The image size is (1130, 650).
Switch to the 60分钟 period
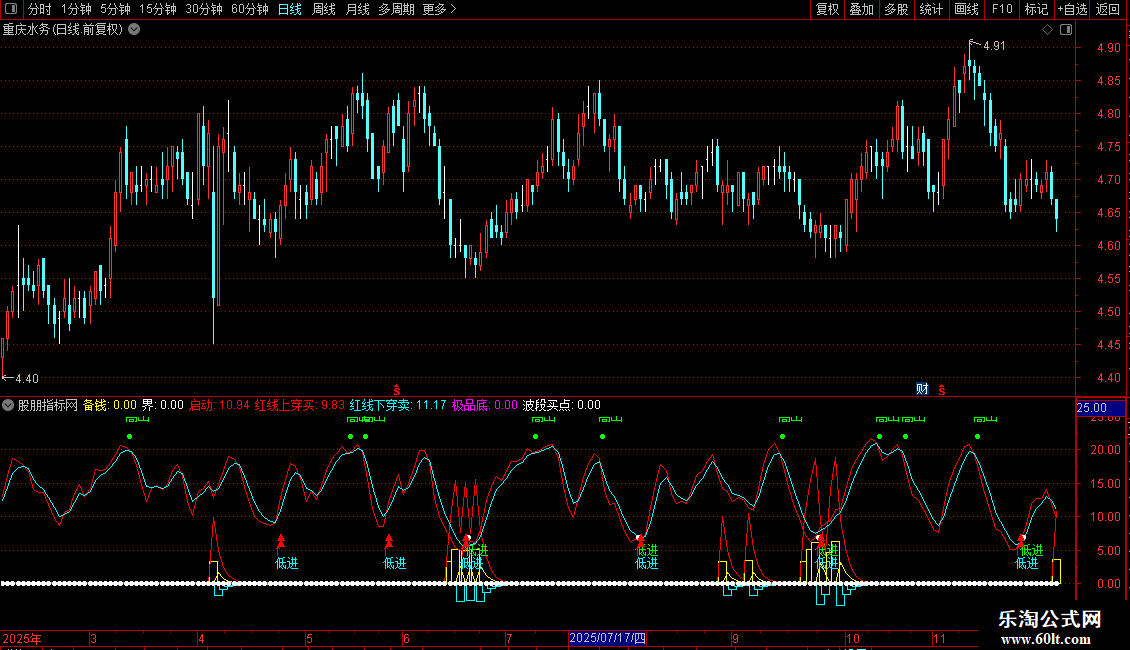(250, 9)
